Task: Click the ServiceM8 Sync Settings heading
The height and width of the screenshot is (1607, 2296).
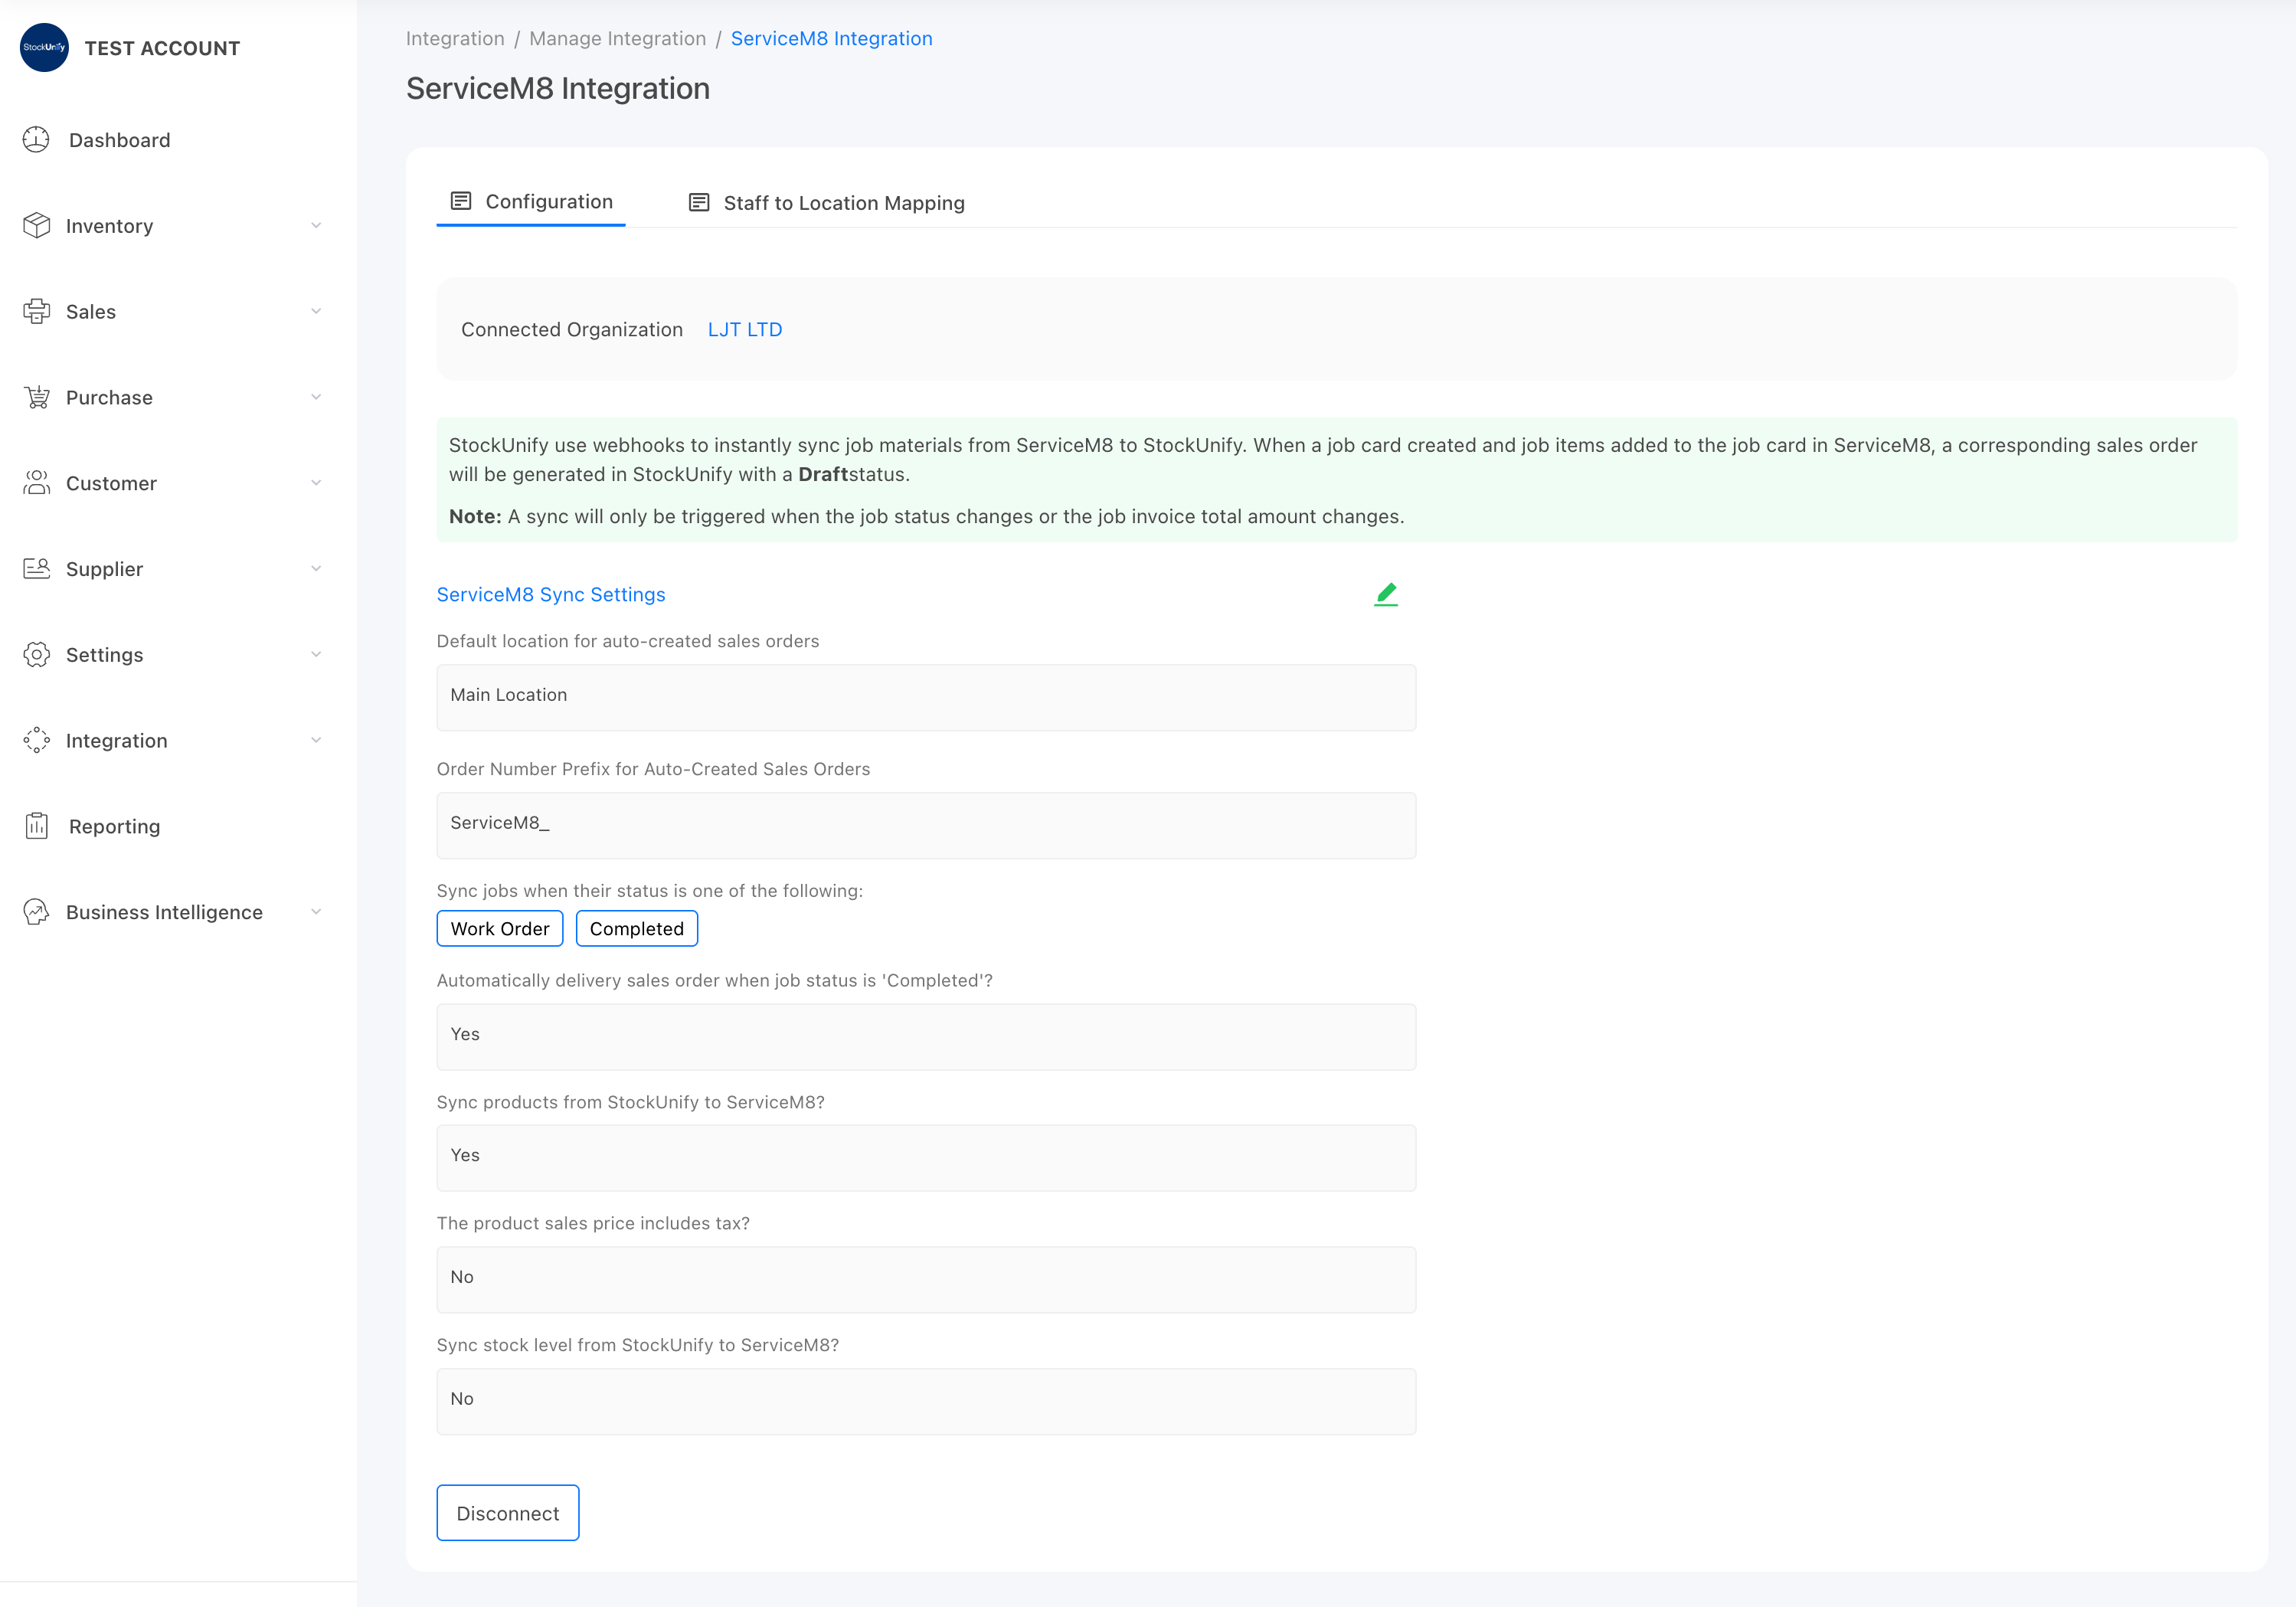Action: (x=551, y=595)
